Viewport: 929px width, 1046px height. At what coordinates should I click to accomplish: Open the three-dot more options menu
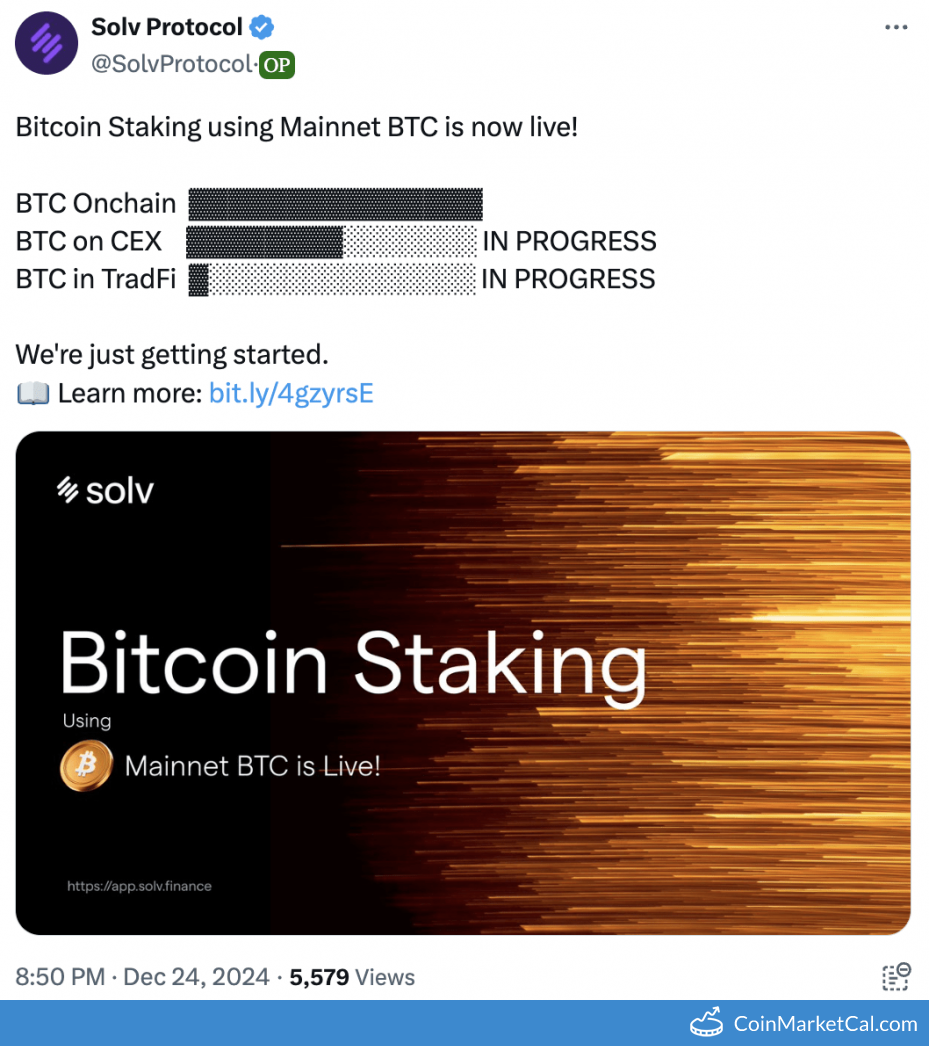point(896,27)
